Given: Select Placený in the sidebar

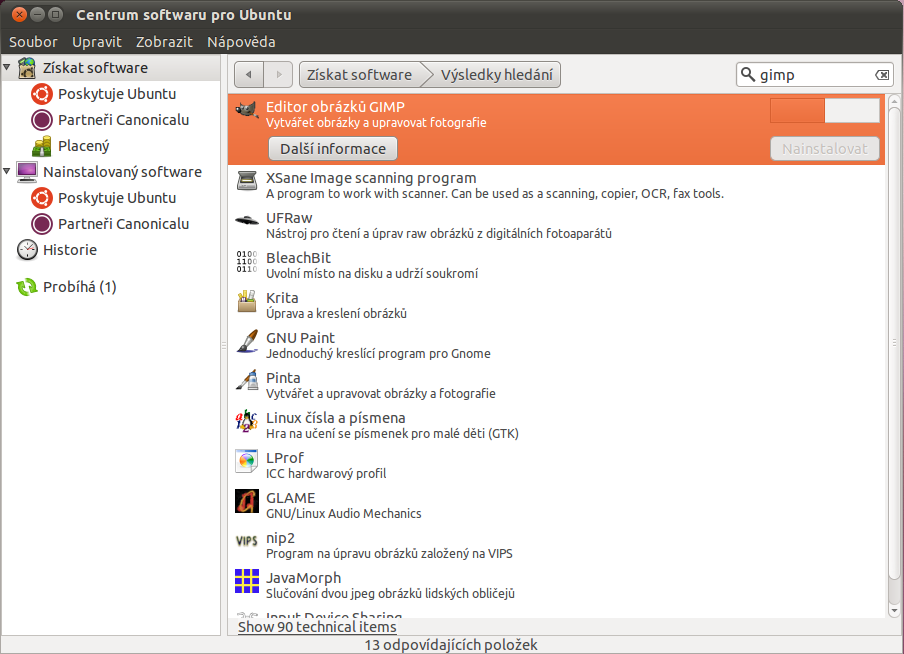Looking at the screenshot, I should 84,146.
